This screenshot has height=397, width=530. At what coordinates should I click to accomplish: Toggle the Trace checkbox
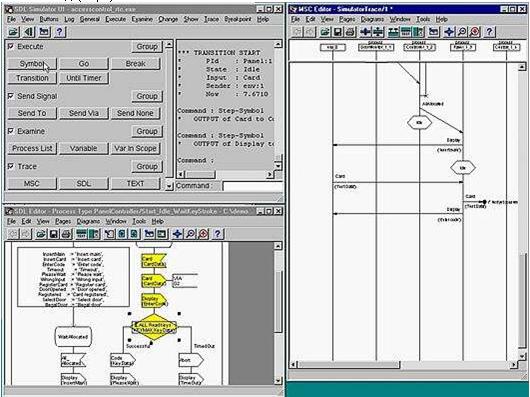click(x=11, y=166)
